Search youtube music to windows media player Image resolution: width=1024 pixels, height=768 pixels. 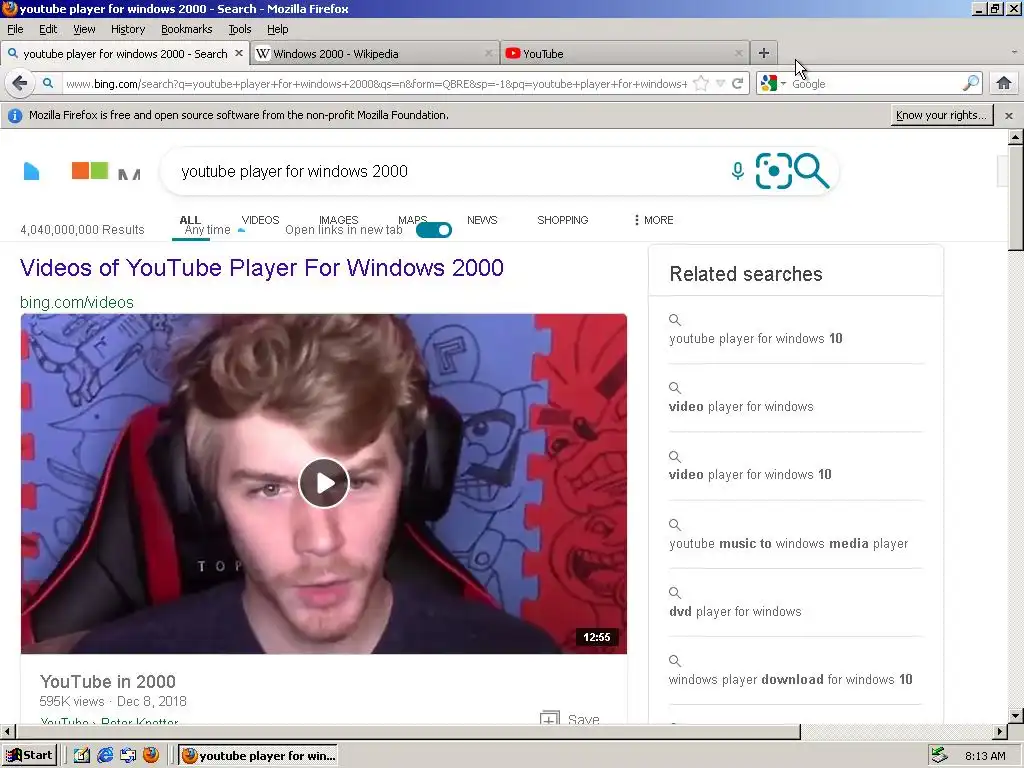(x=788, y=543)
